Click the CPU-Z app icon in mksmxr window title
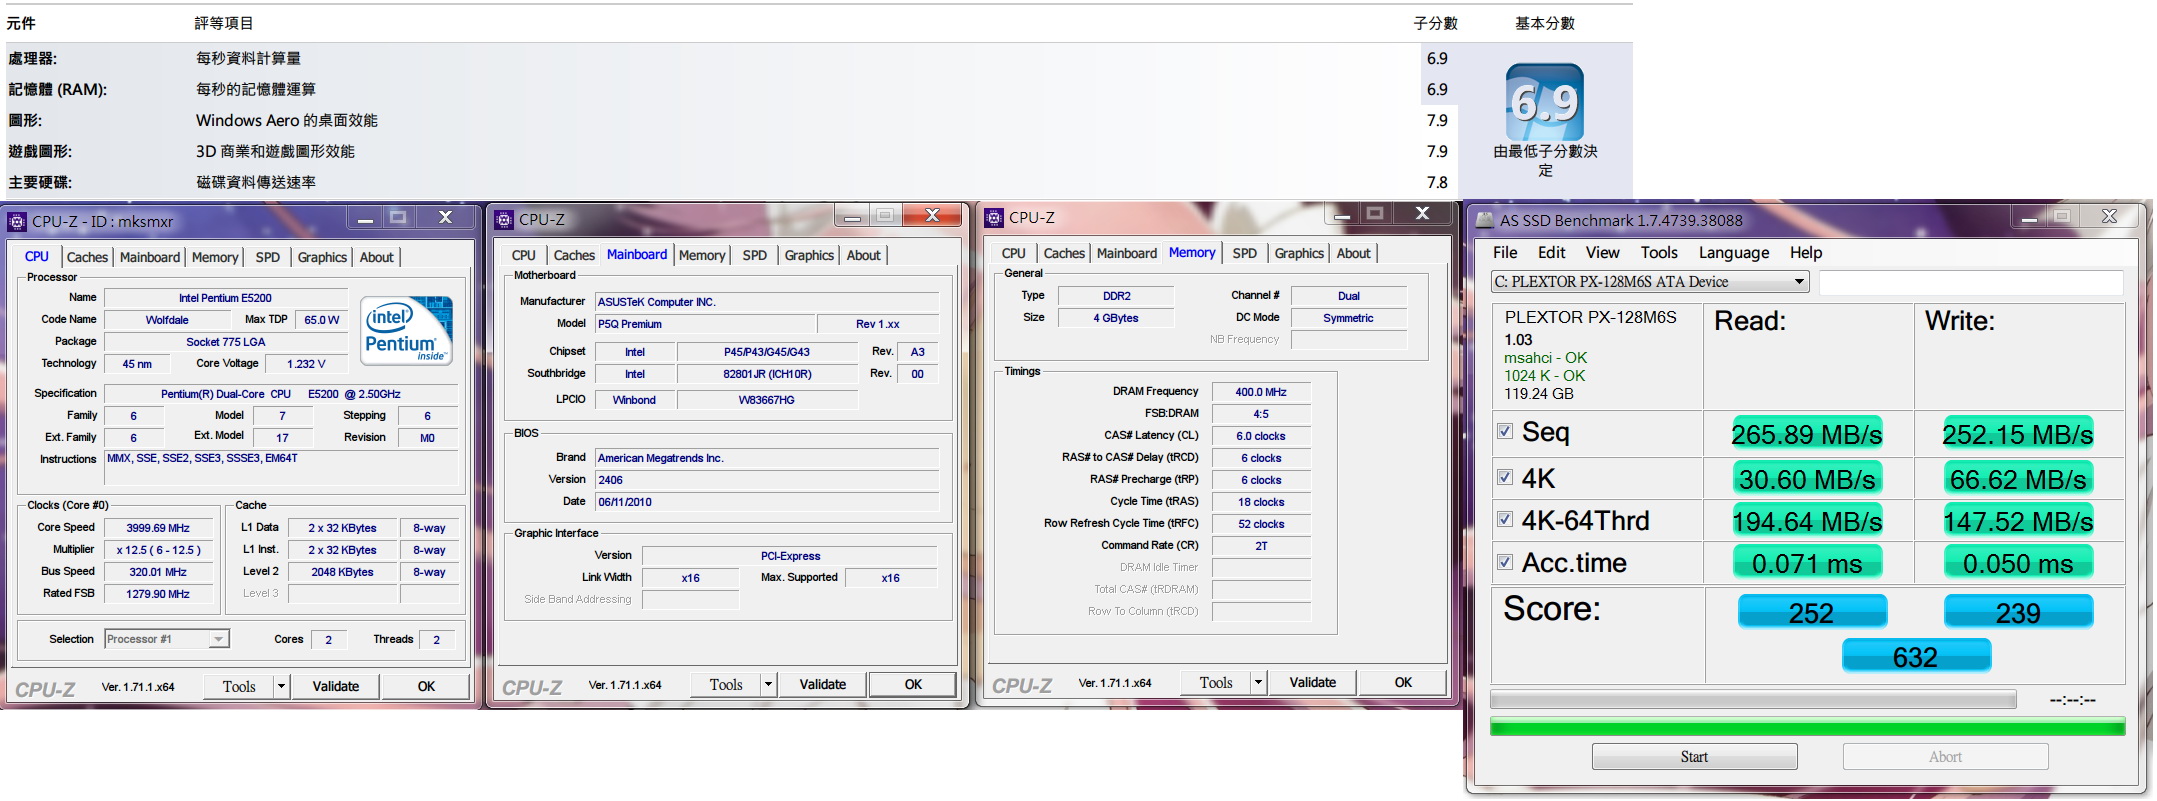 click(x=17, y=221)
